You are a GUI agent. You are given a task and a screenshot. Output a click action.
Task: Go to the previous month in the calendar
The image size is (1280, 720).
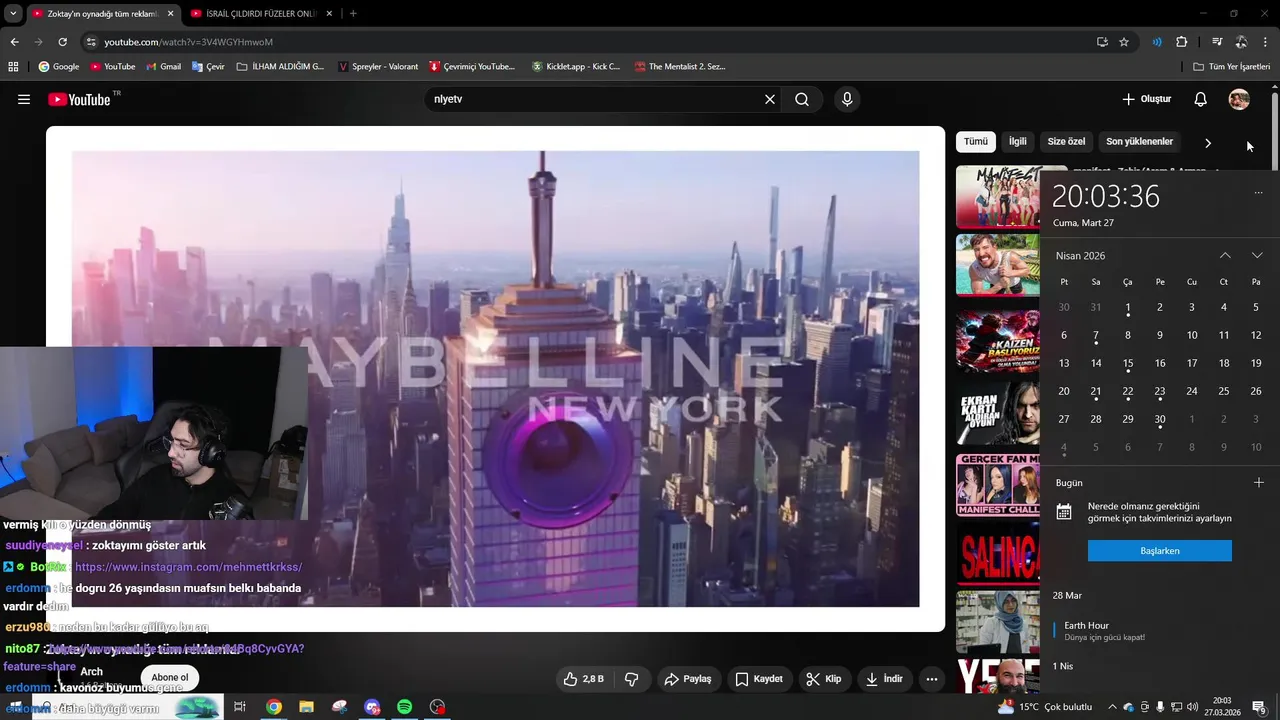click(1225, 255)
